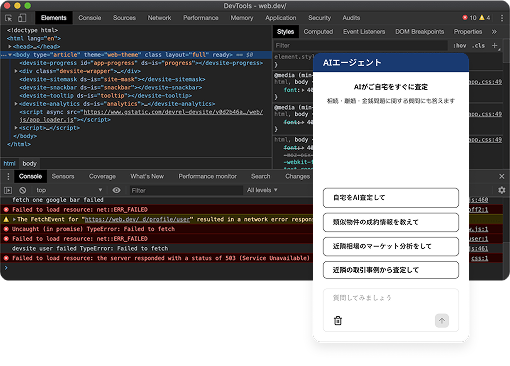Screen dimensions: 510x366
Task: Open the DevTools three-dot customize menu
Action: coord(502,18)
